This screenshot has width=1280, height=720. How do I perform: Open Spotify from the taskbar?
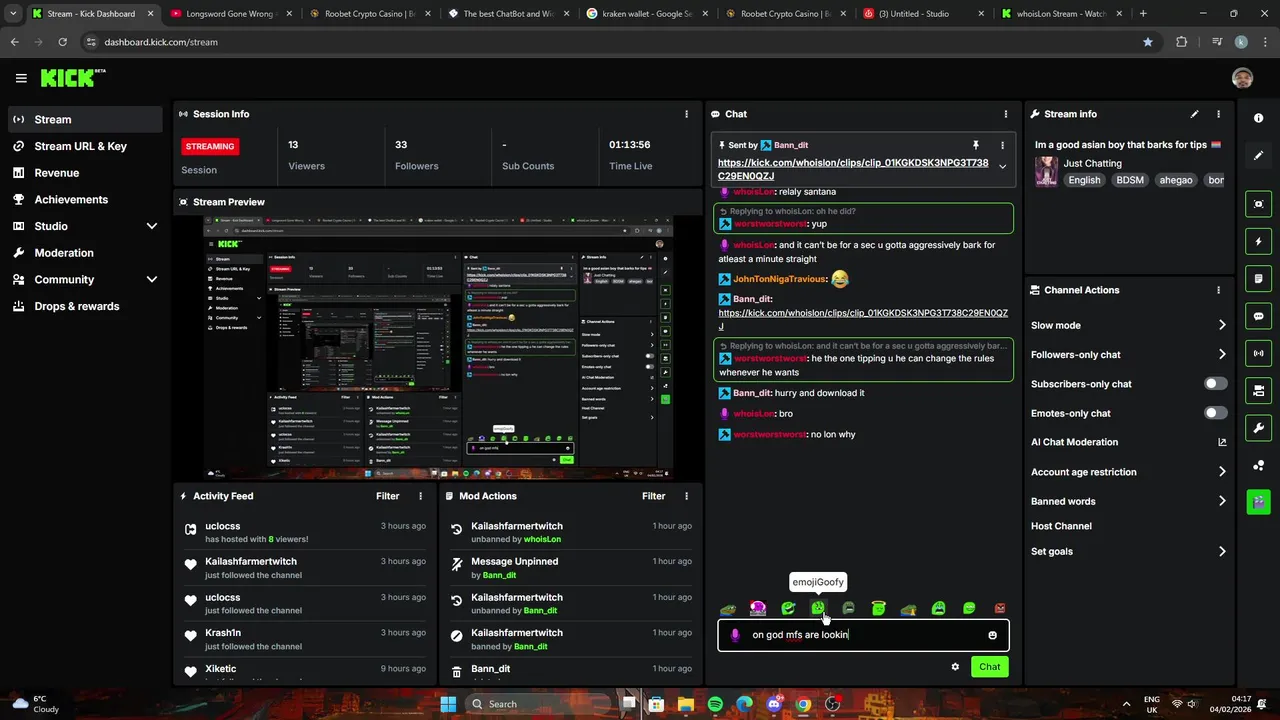click(716, 704)
